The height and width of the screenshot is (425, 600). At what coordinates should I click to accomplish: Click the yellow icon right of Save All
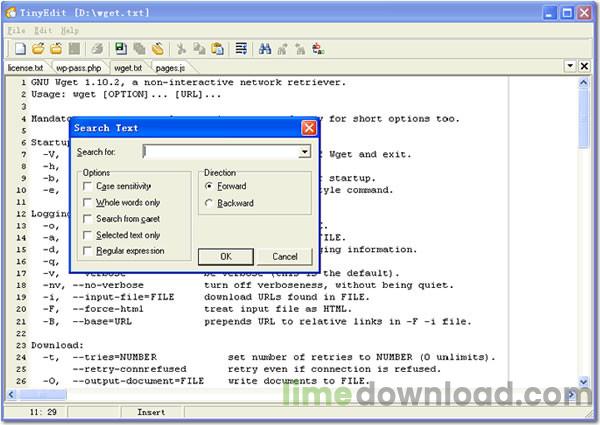click(x=157, y=49)
